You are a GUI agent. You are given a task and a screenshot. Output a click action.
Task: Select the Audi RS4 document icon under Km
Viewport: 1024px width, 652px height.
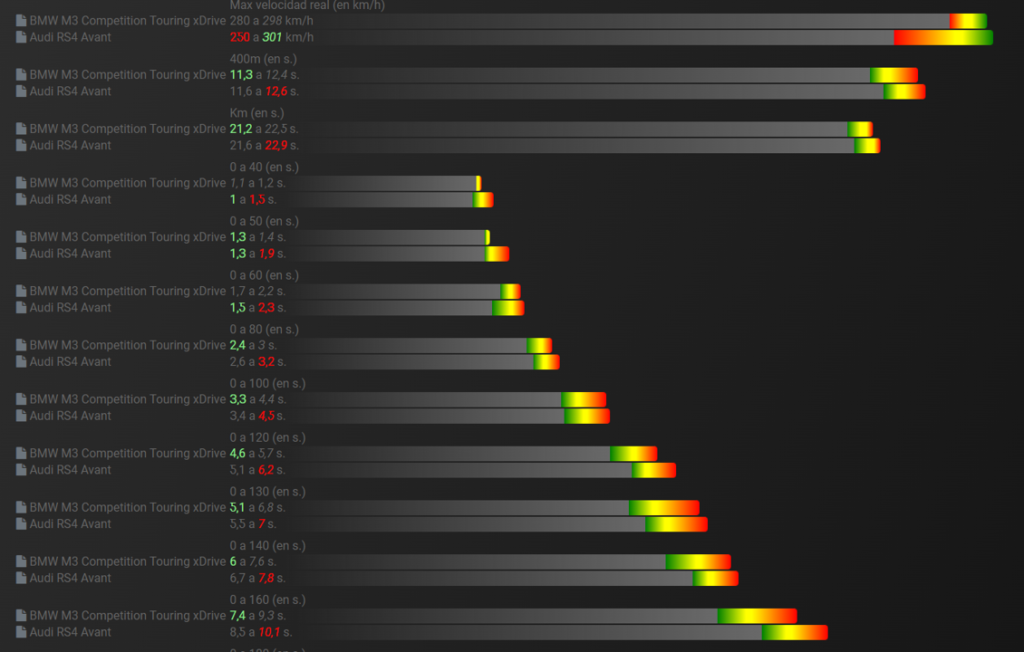tap(21, 145)
